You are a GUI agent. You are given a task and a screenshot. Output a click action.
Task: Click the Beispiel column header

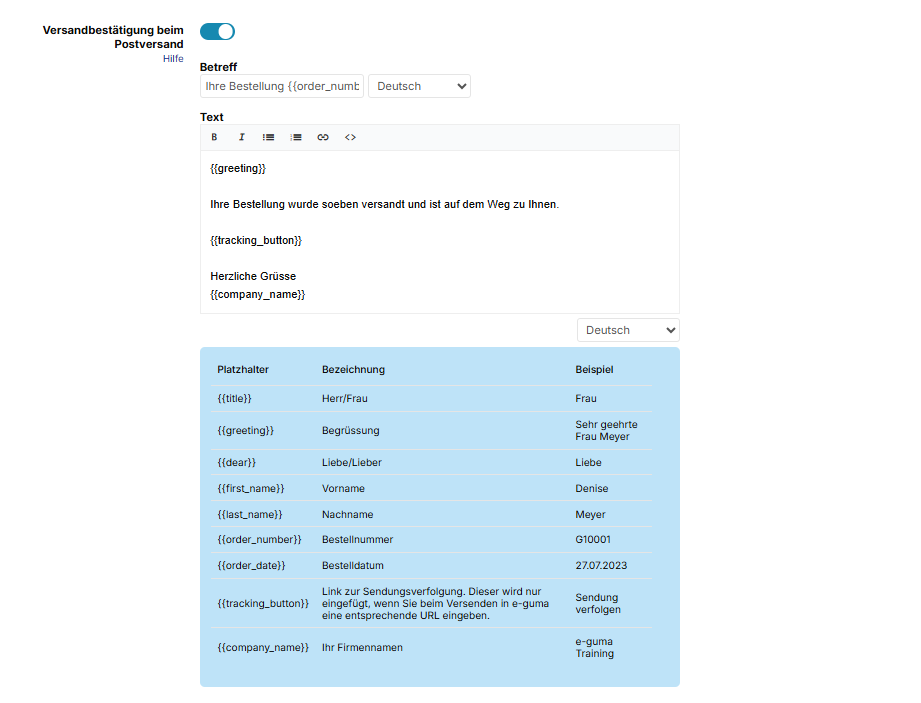594,369
